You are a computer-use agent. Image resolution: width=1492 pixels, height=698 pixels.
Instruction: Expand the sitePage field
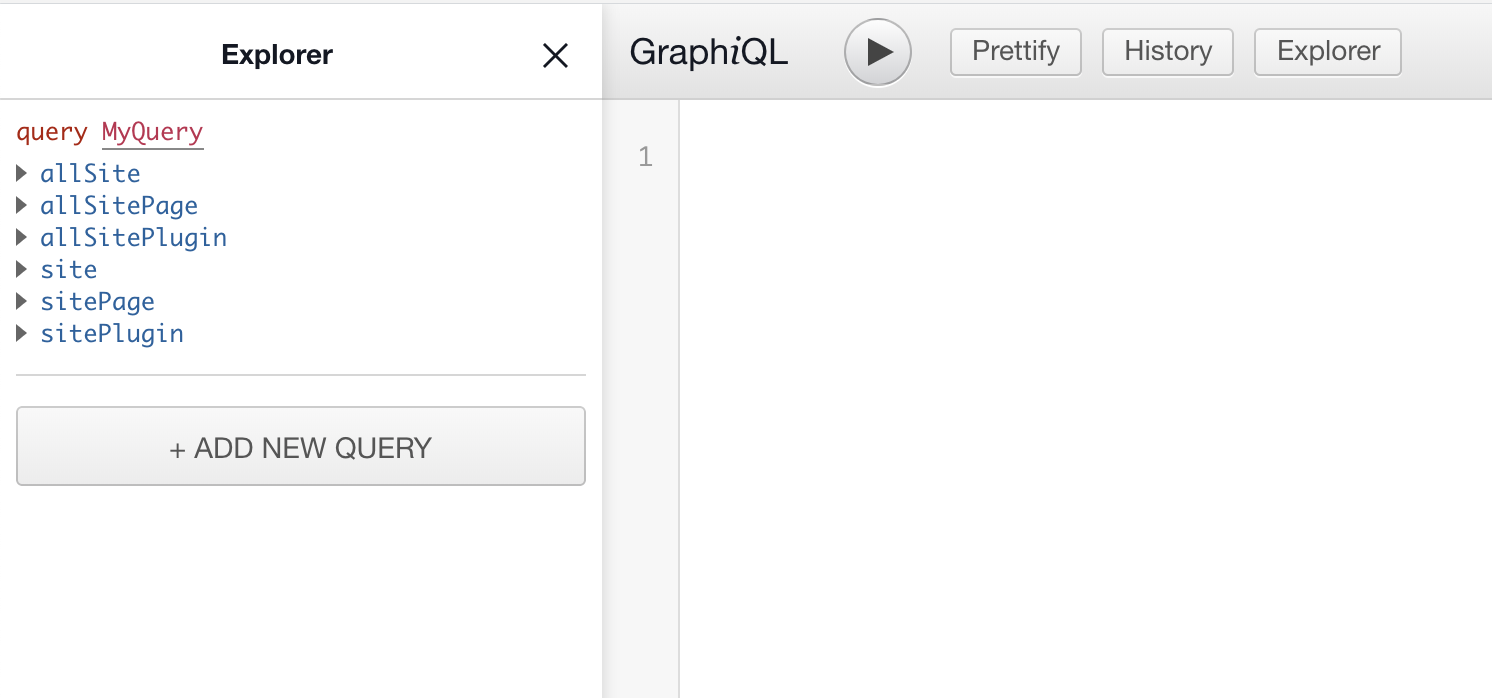[22, 301]
